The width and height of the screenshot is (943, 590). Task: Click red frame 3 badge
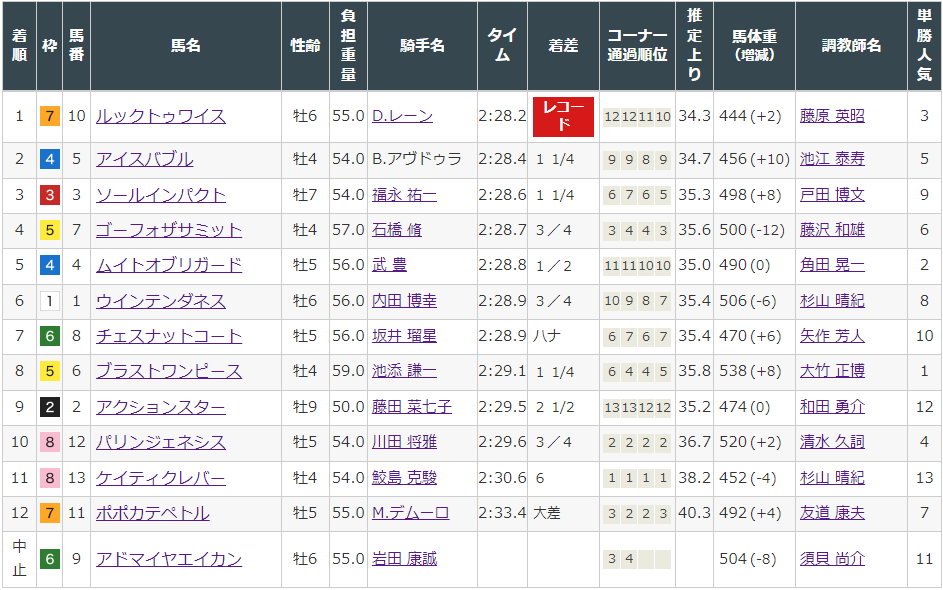pyautogui.click(x=50, y=195)
